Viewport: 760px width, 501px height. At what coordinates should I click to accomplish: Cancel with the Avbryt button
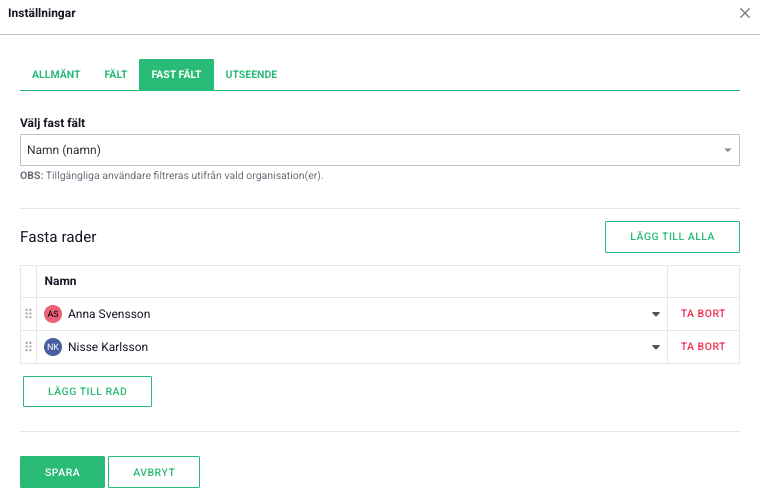click(x=153, y=472)
